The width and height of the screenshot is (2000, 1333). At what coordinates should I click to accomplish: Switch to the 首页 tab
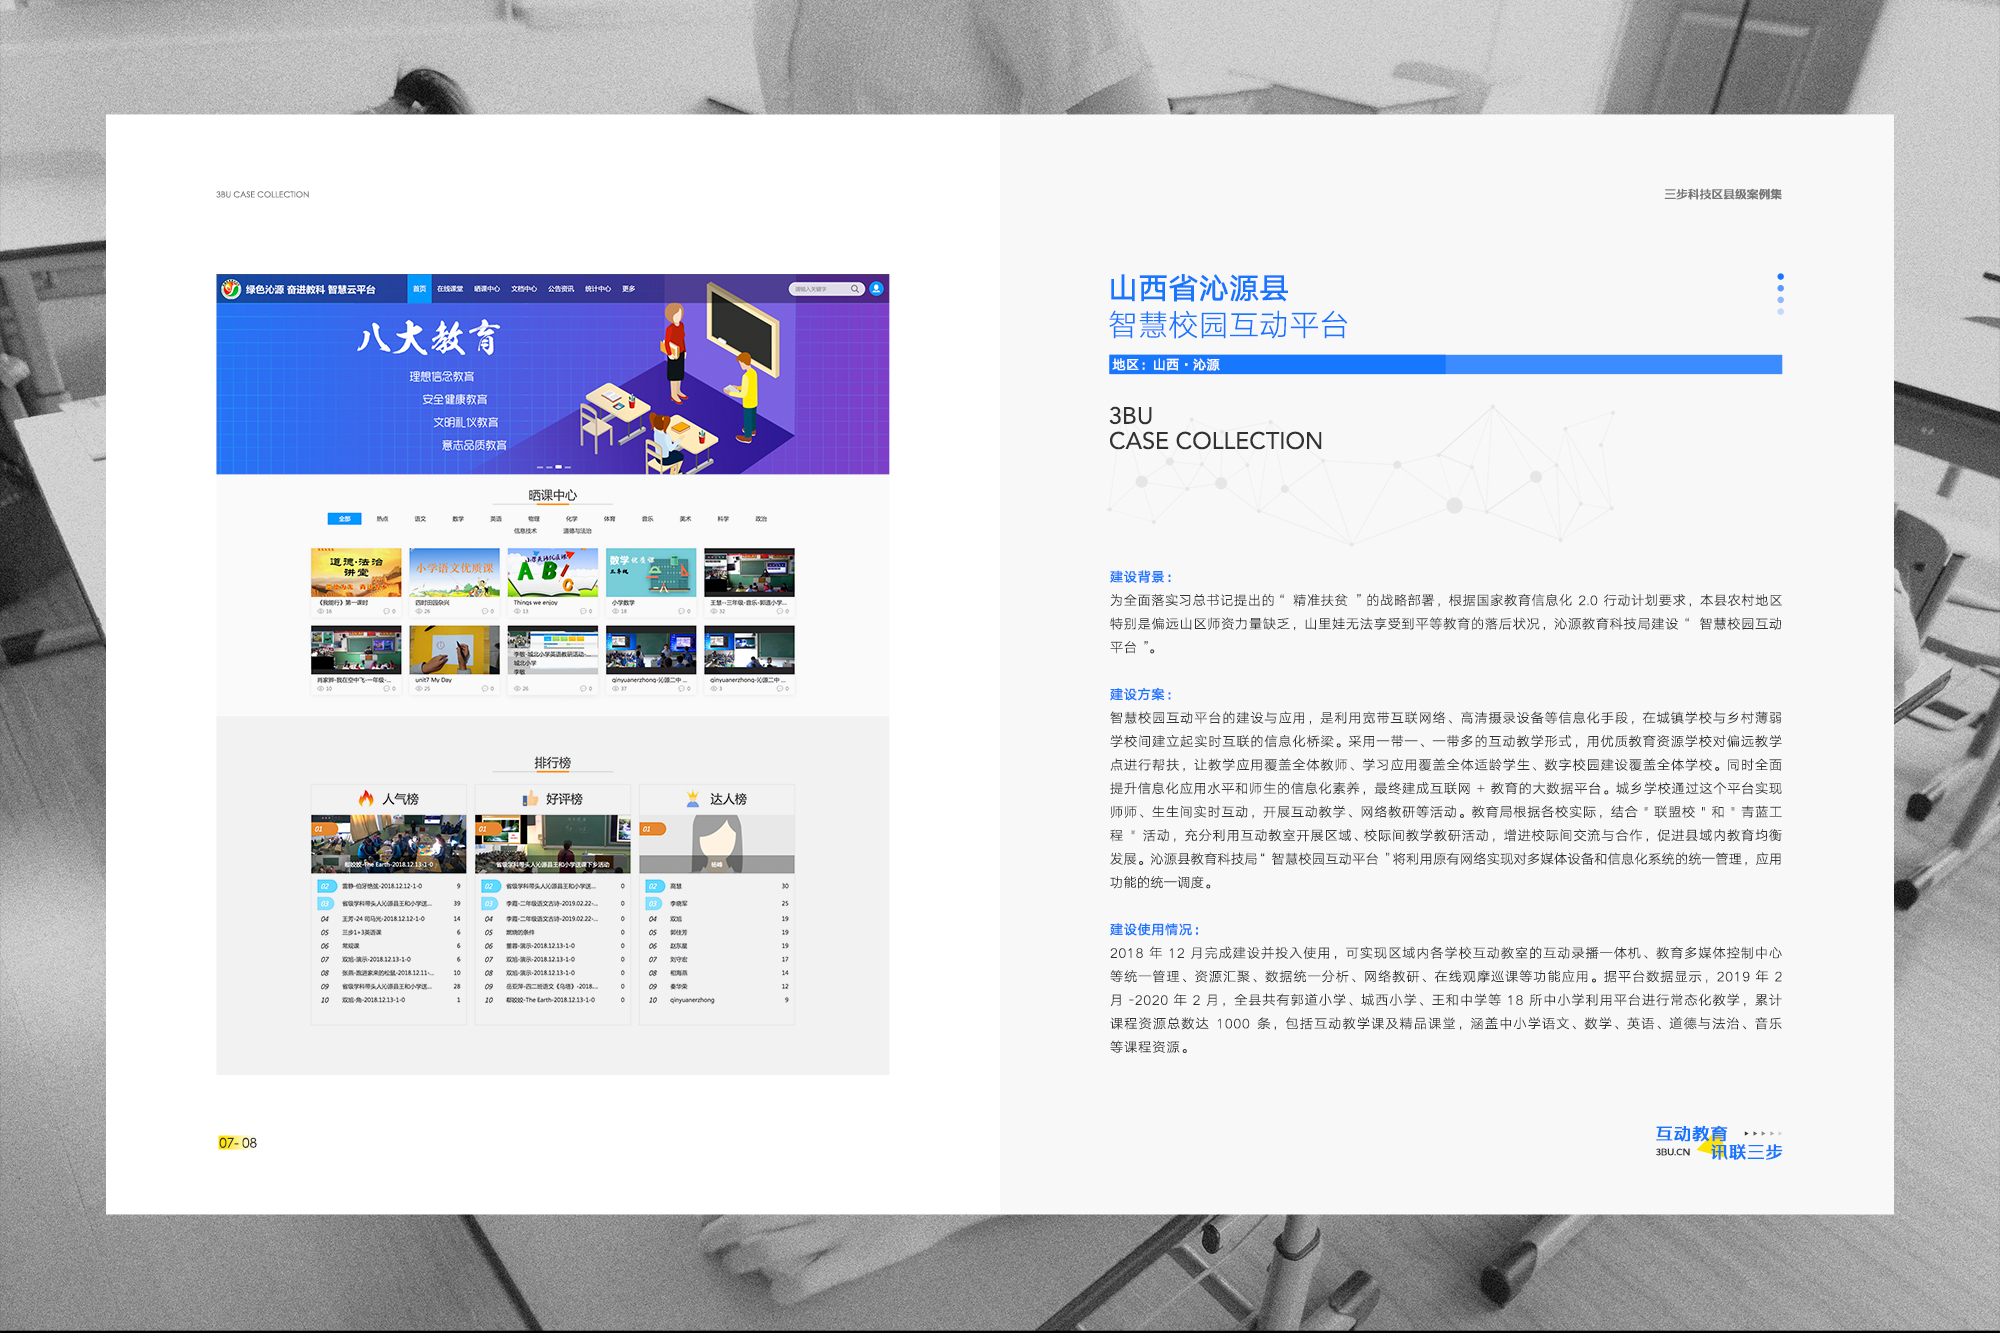coord(420,289)
